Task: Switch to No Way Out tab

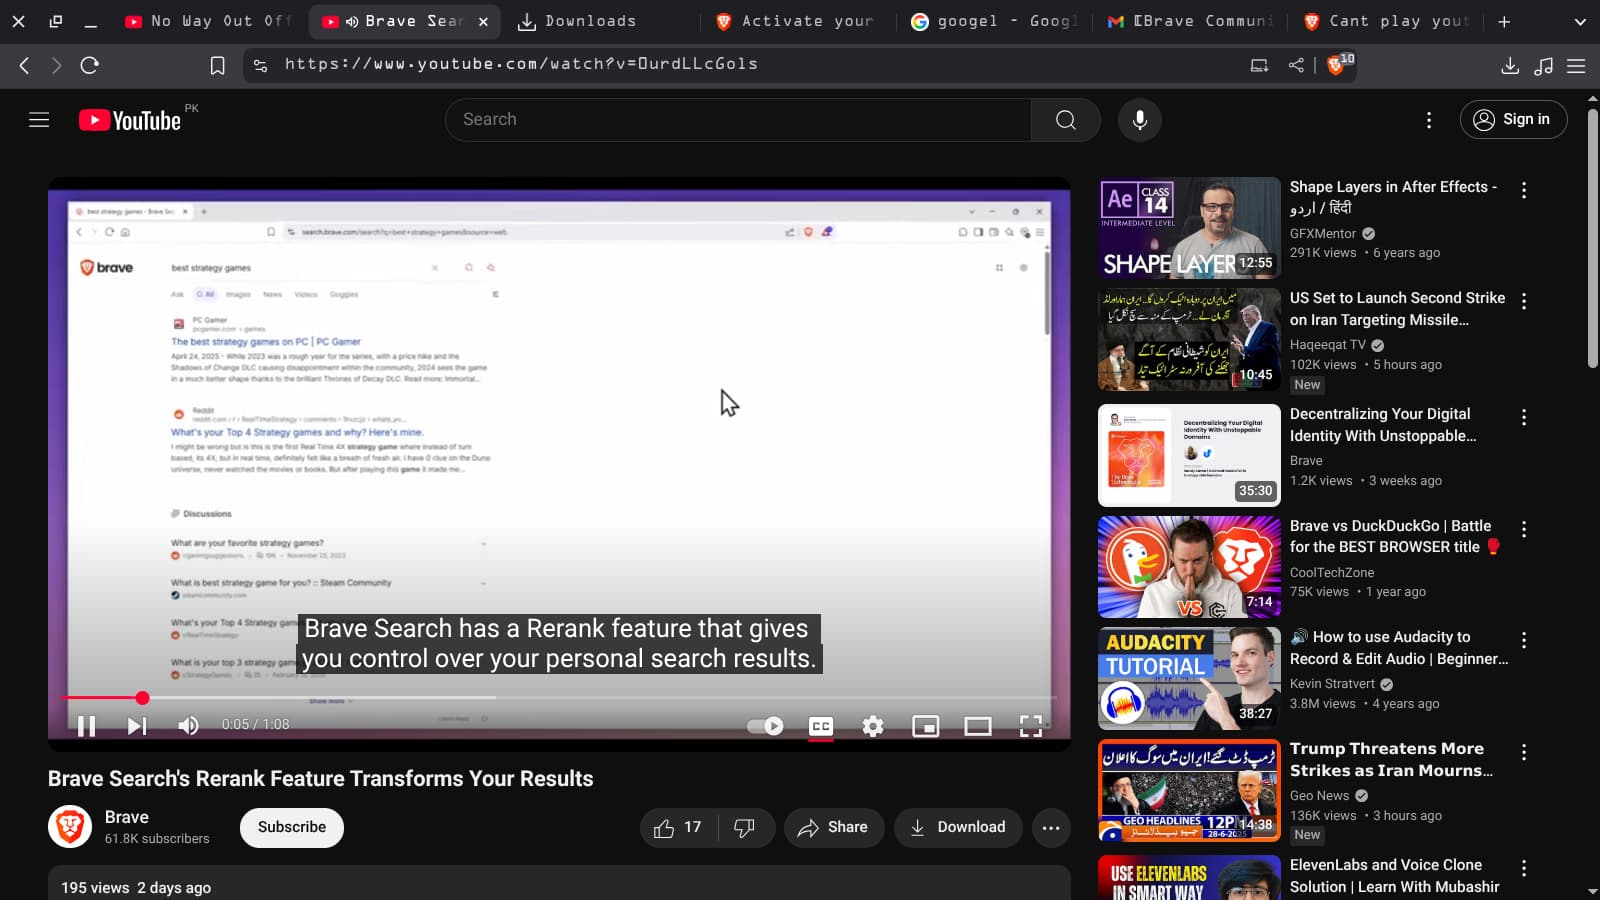Action: [210, 21]
